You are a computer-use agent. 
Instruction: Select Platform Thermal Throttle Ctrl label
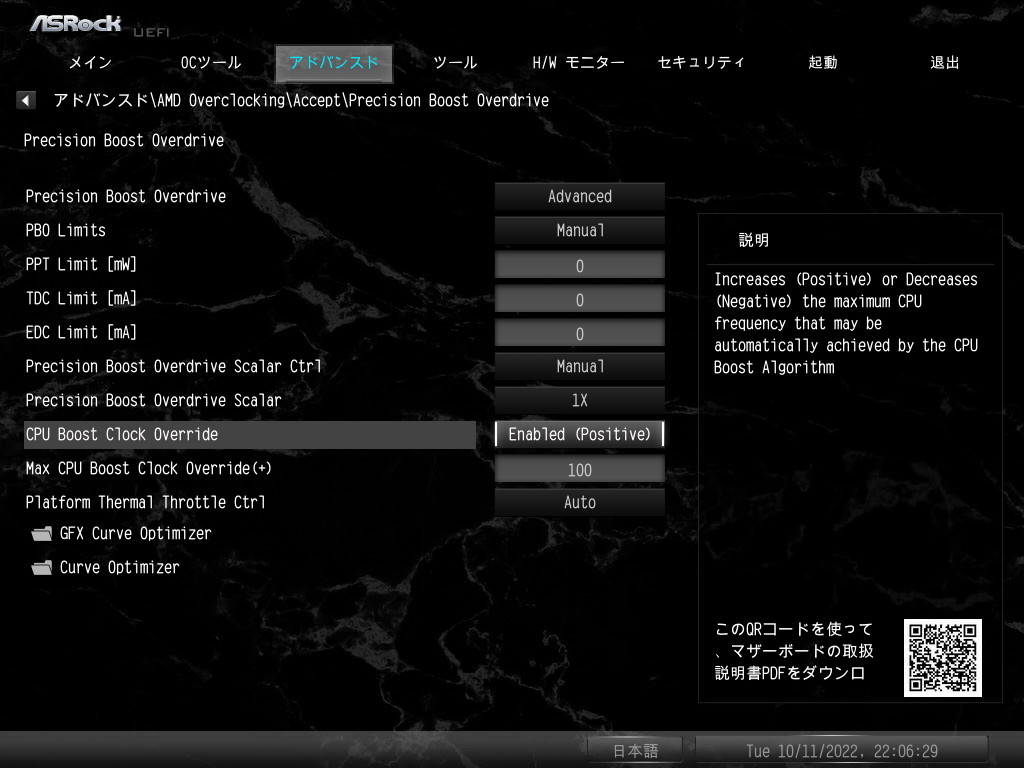(145, 502)
